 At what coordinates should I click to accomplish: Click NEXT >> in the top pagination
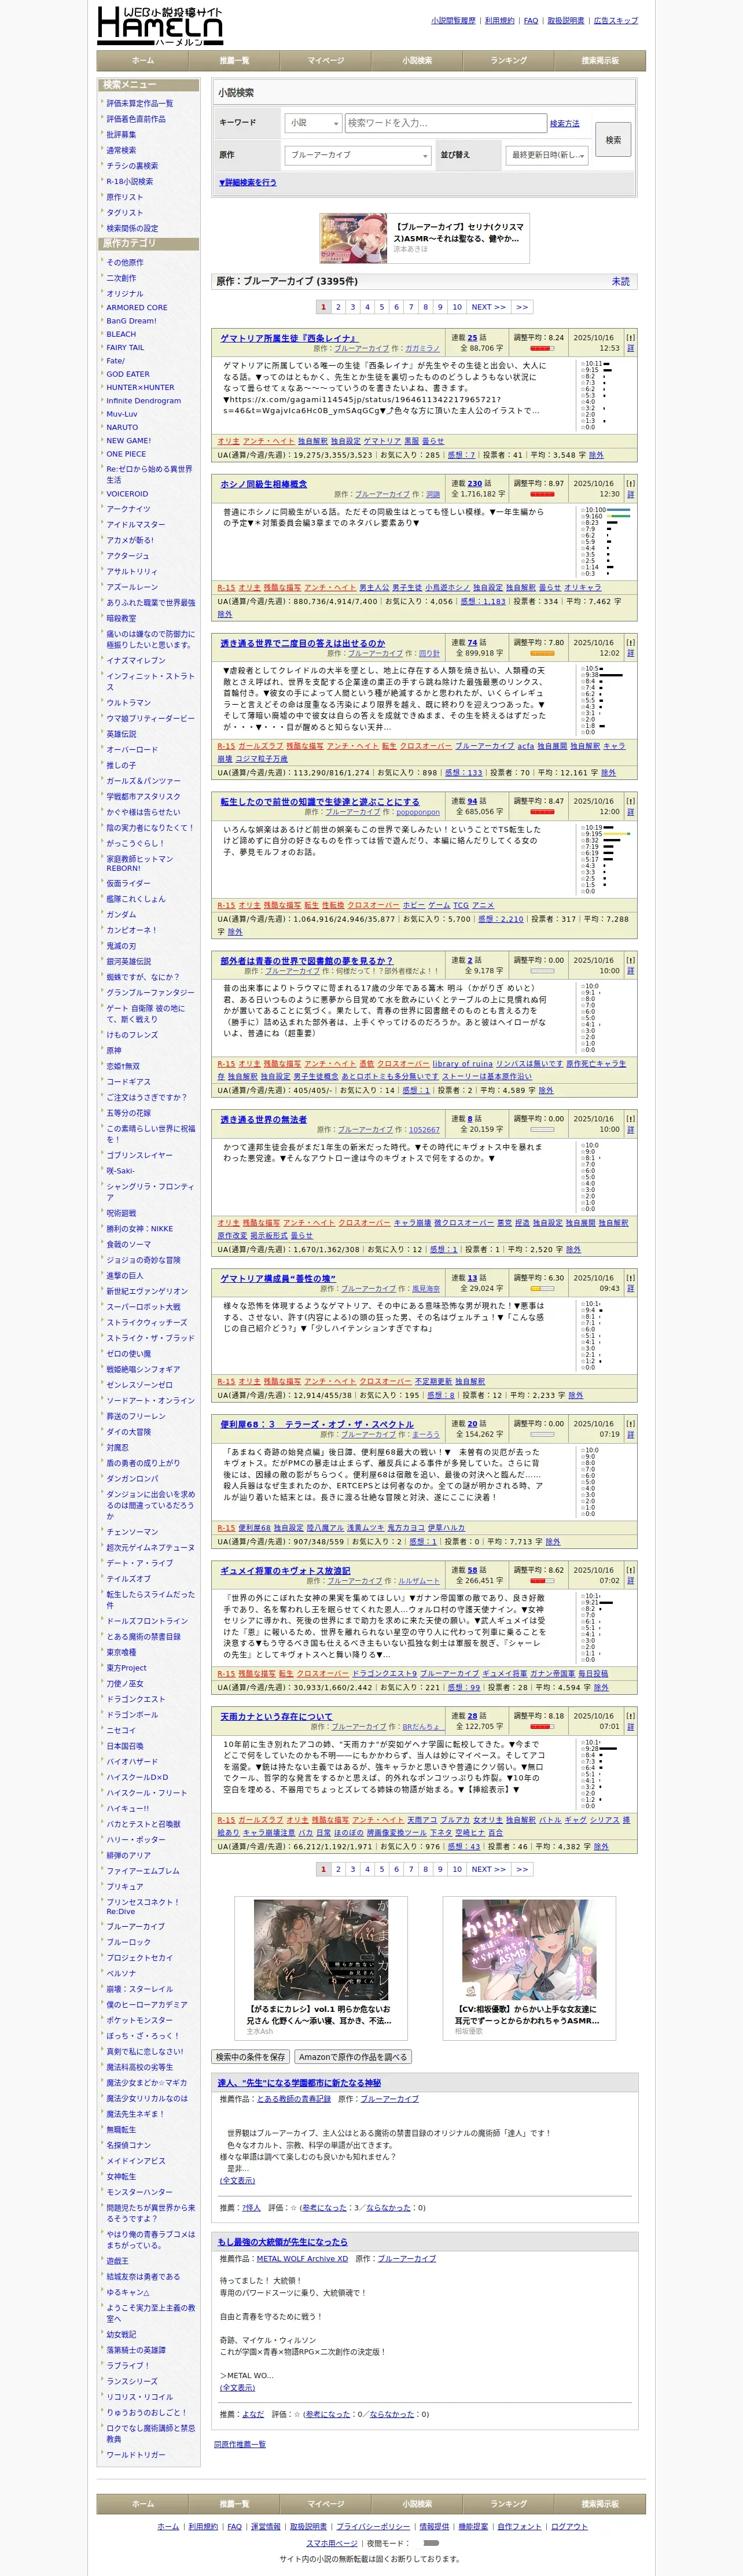tap(489, 307)
